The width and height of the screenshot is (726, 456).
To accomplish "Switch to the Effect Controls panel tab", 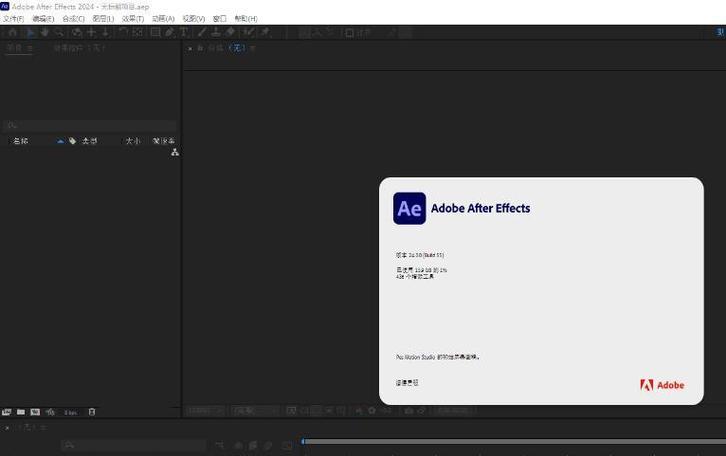I will (x=79, y=48).
